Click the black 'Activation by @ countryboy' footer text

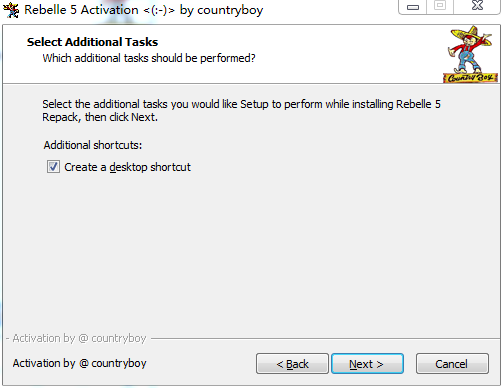click(79, 363)
